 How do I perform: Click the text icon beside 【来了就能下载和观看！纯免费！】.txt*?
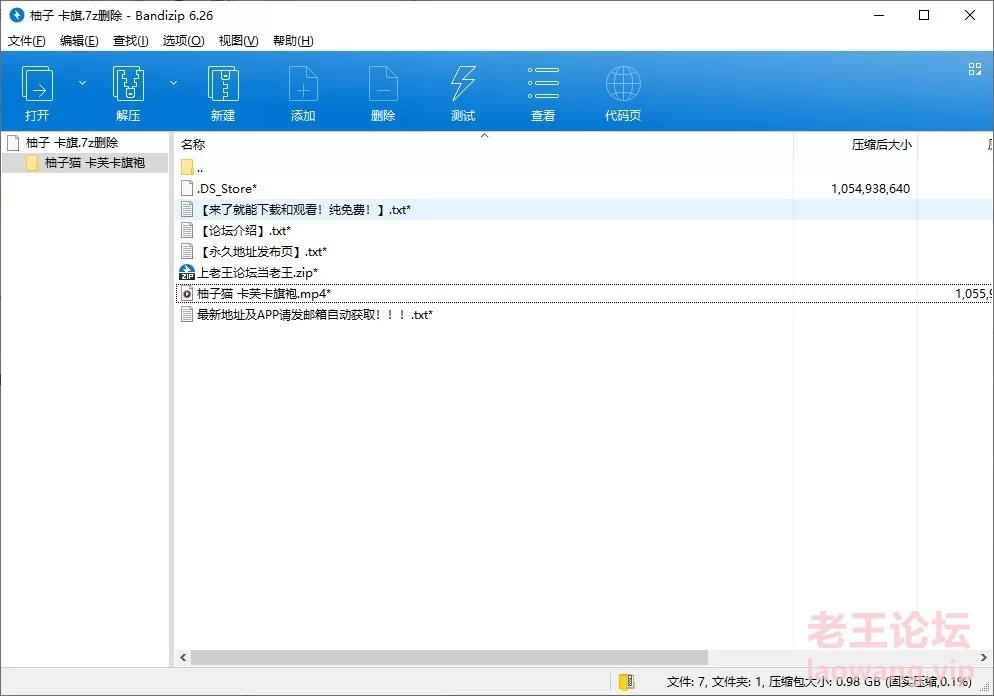click(187, 209)
